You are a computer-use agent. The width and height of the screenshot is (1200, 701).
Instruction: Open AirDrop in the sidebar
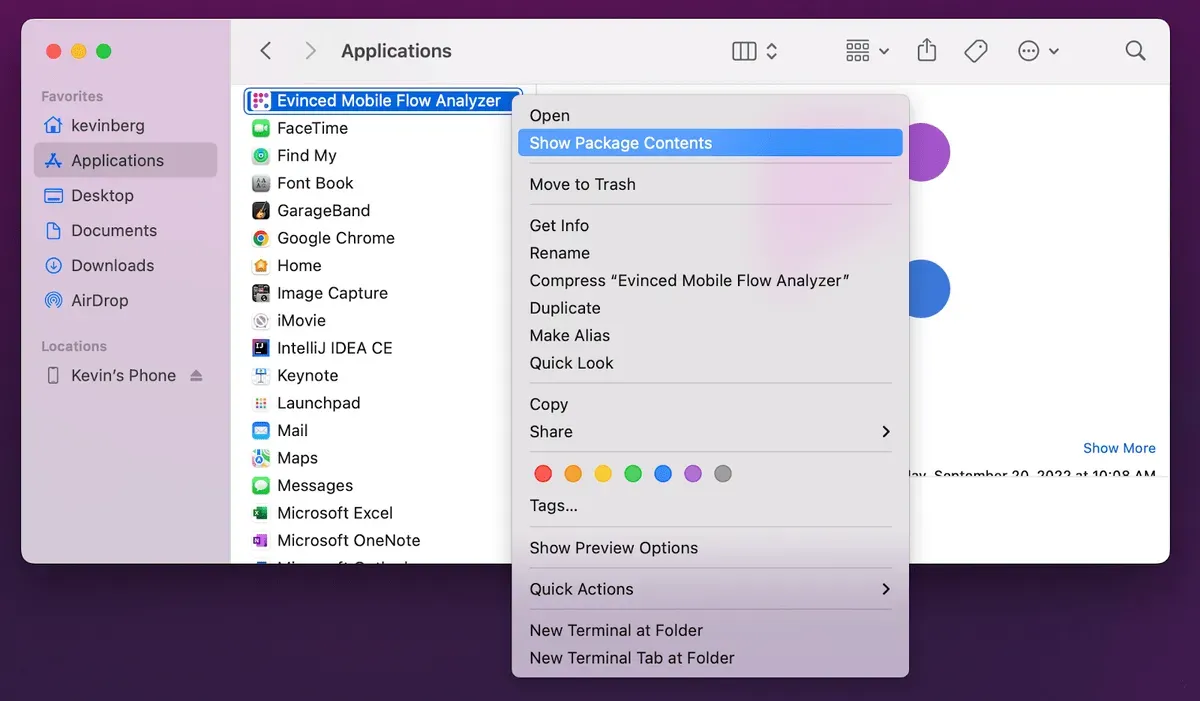[125, 301]
